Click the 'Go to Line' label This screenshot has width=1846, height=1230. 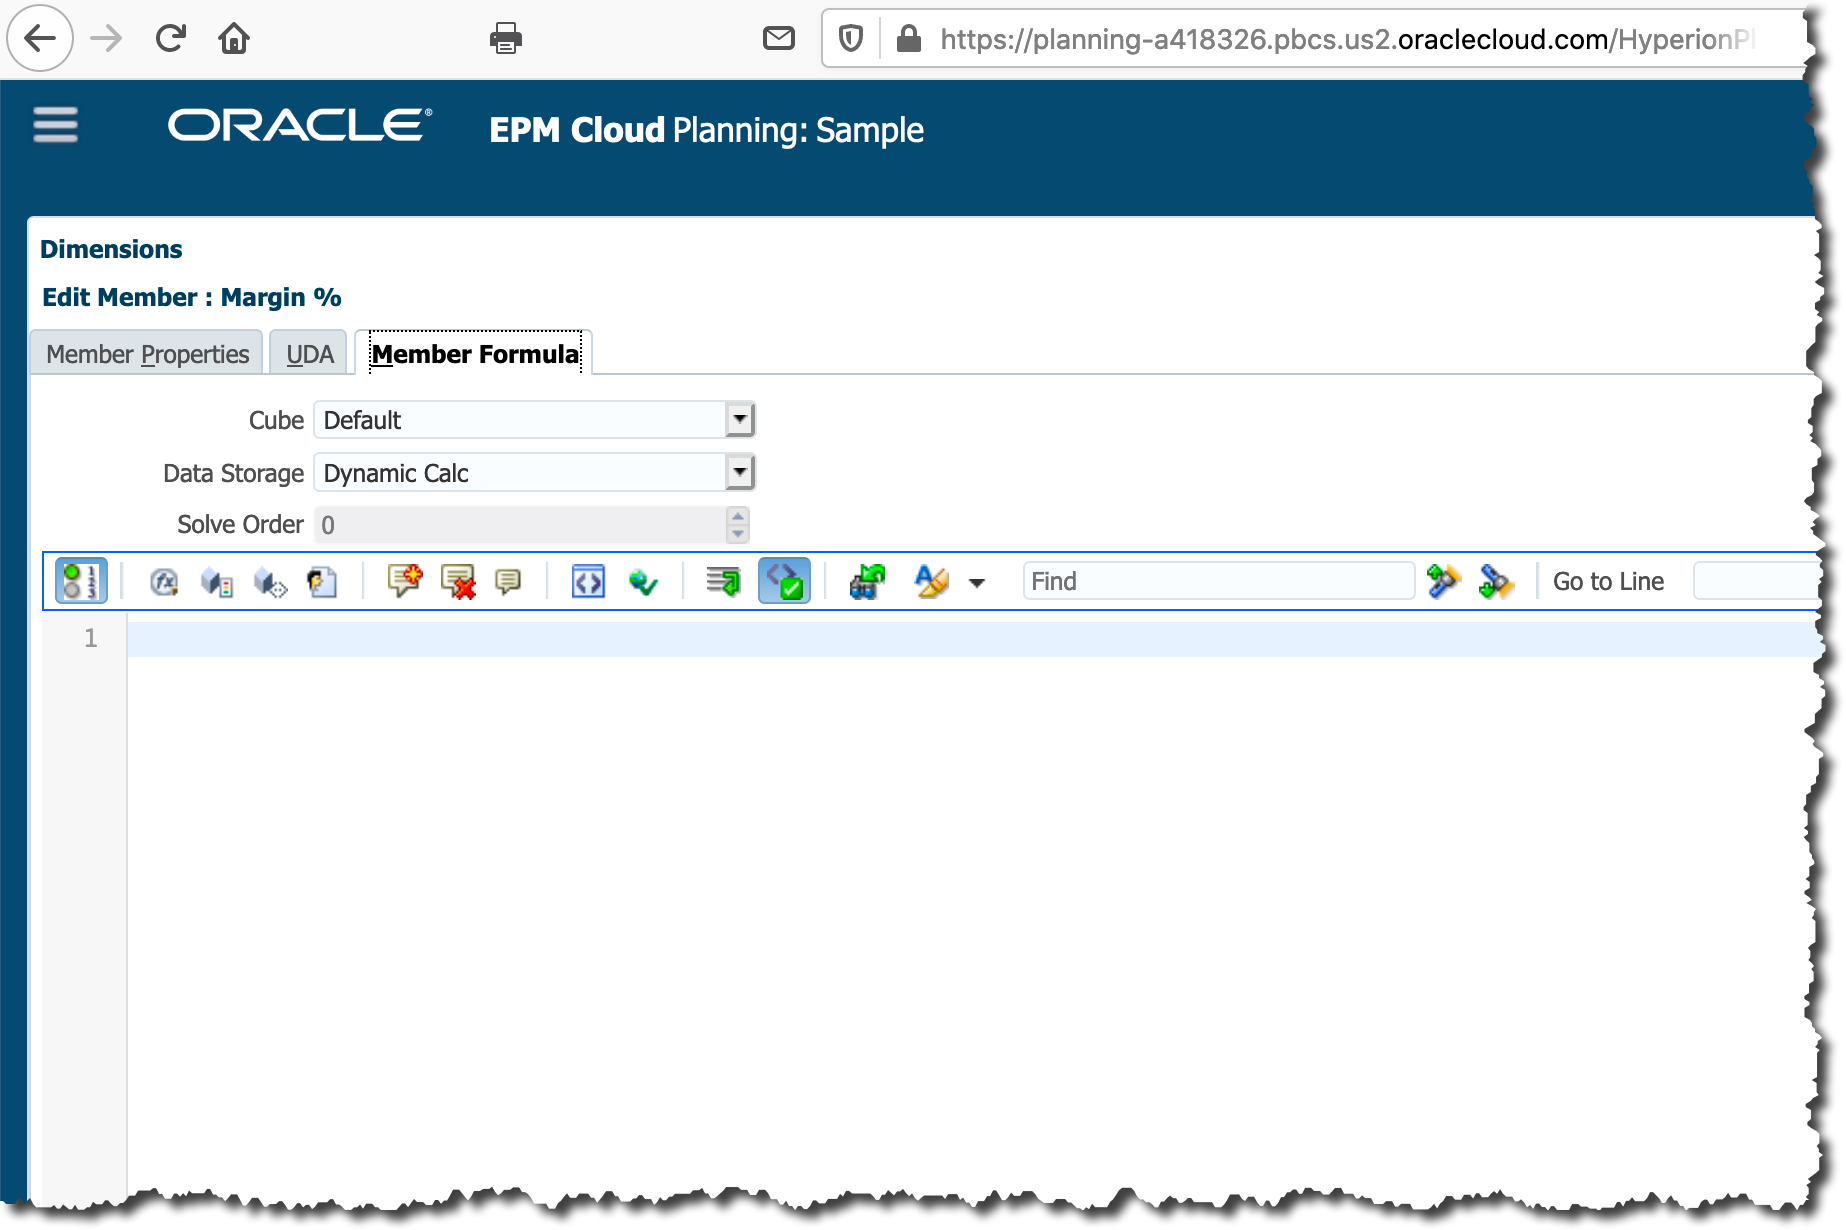1608,581
